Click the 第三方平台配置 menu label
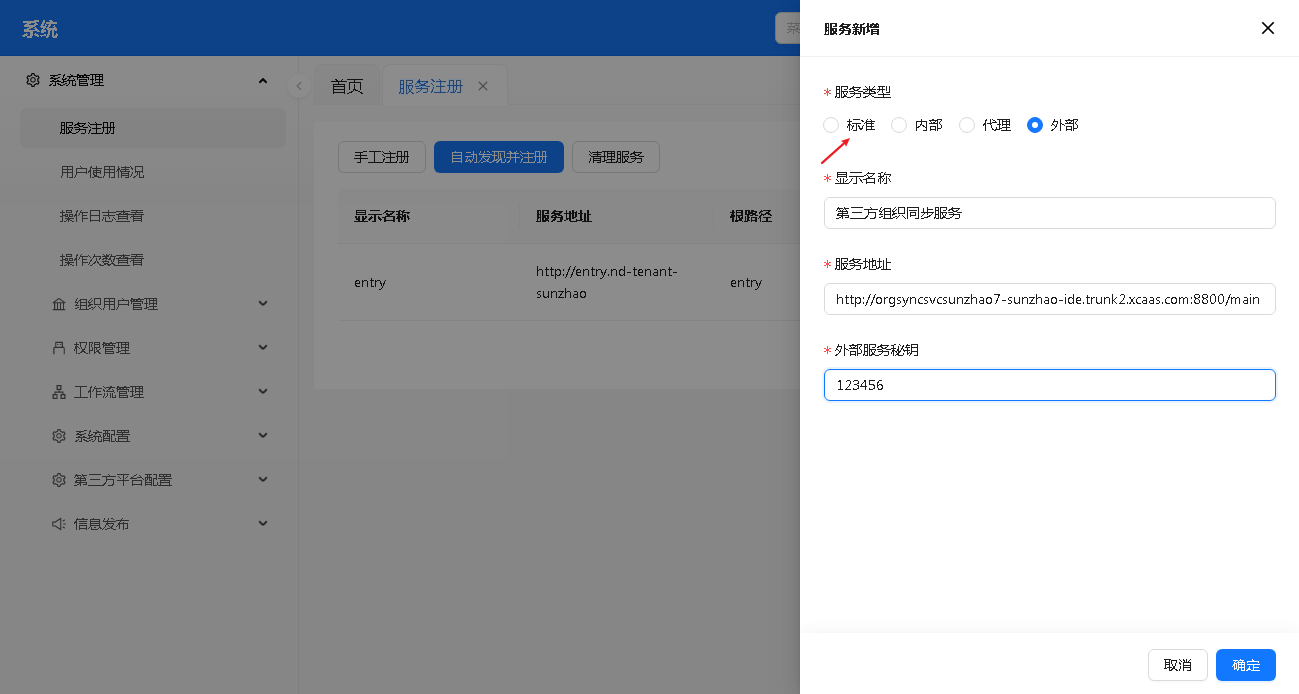 123,480
